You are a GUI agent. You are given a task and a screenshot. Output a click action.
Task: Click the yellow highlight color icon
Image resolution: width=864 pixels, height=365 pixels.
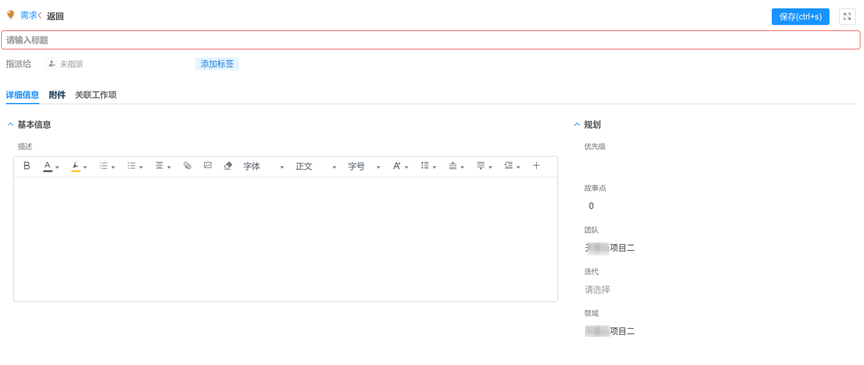click(x=76, y=166)
